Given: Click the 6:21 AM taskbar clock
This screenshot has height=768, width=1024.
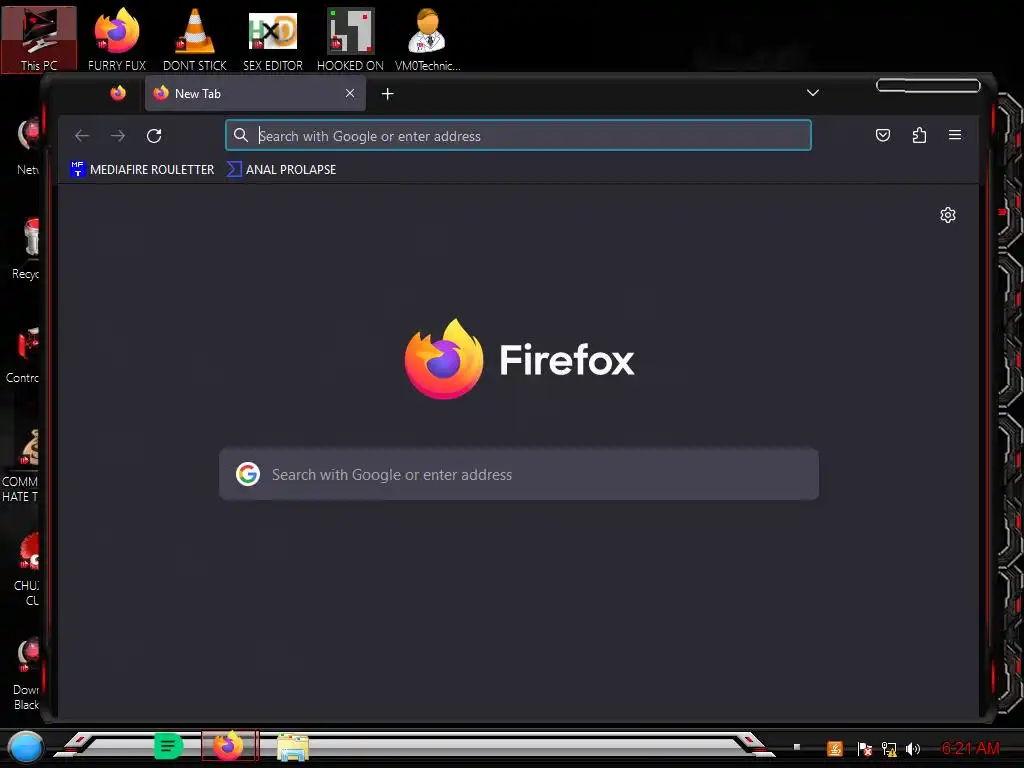Looking at the screenshot, I should 970,748.
